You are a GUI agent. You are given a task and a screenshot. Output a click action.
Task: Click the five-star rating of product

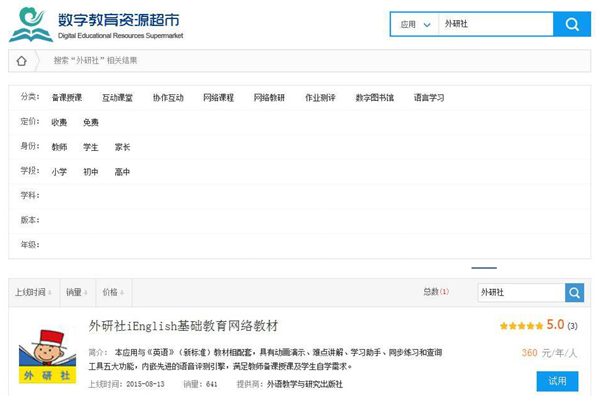[521, 326]
